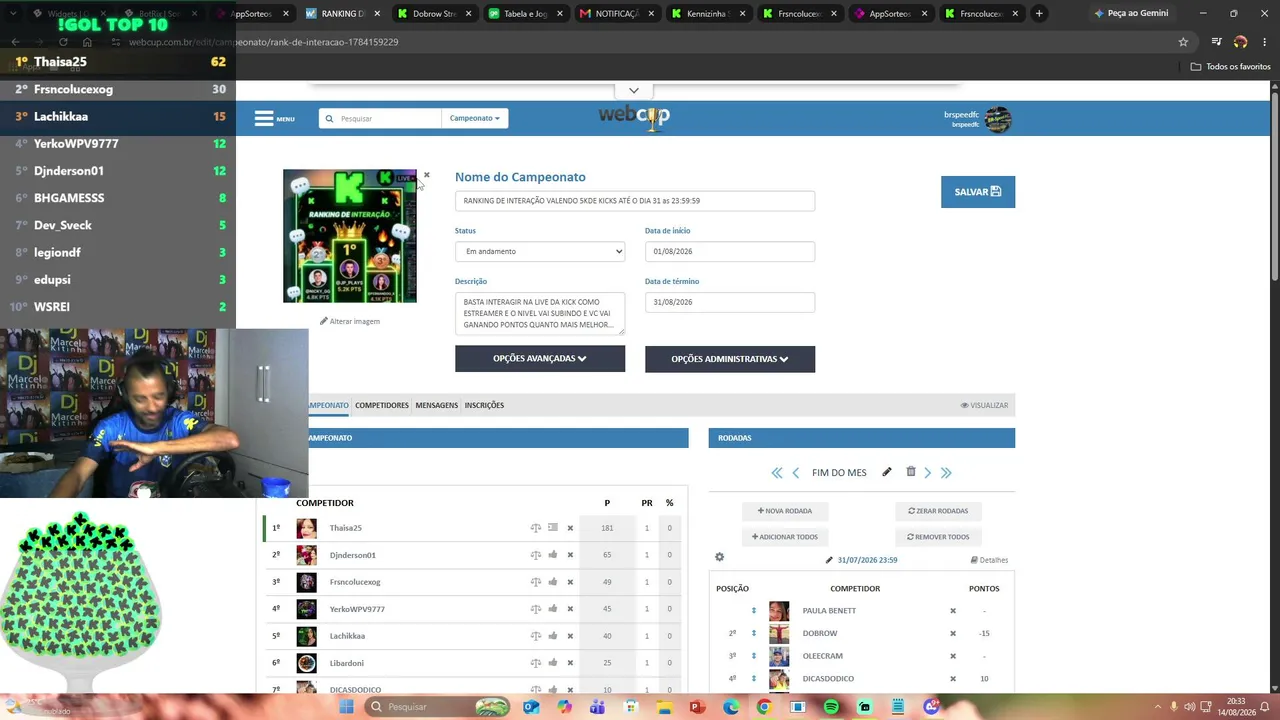Click the ADICIONAR TODOS button
The width and height of the screenshot is (1280, 720).
click(785, 537)
